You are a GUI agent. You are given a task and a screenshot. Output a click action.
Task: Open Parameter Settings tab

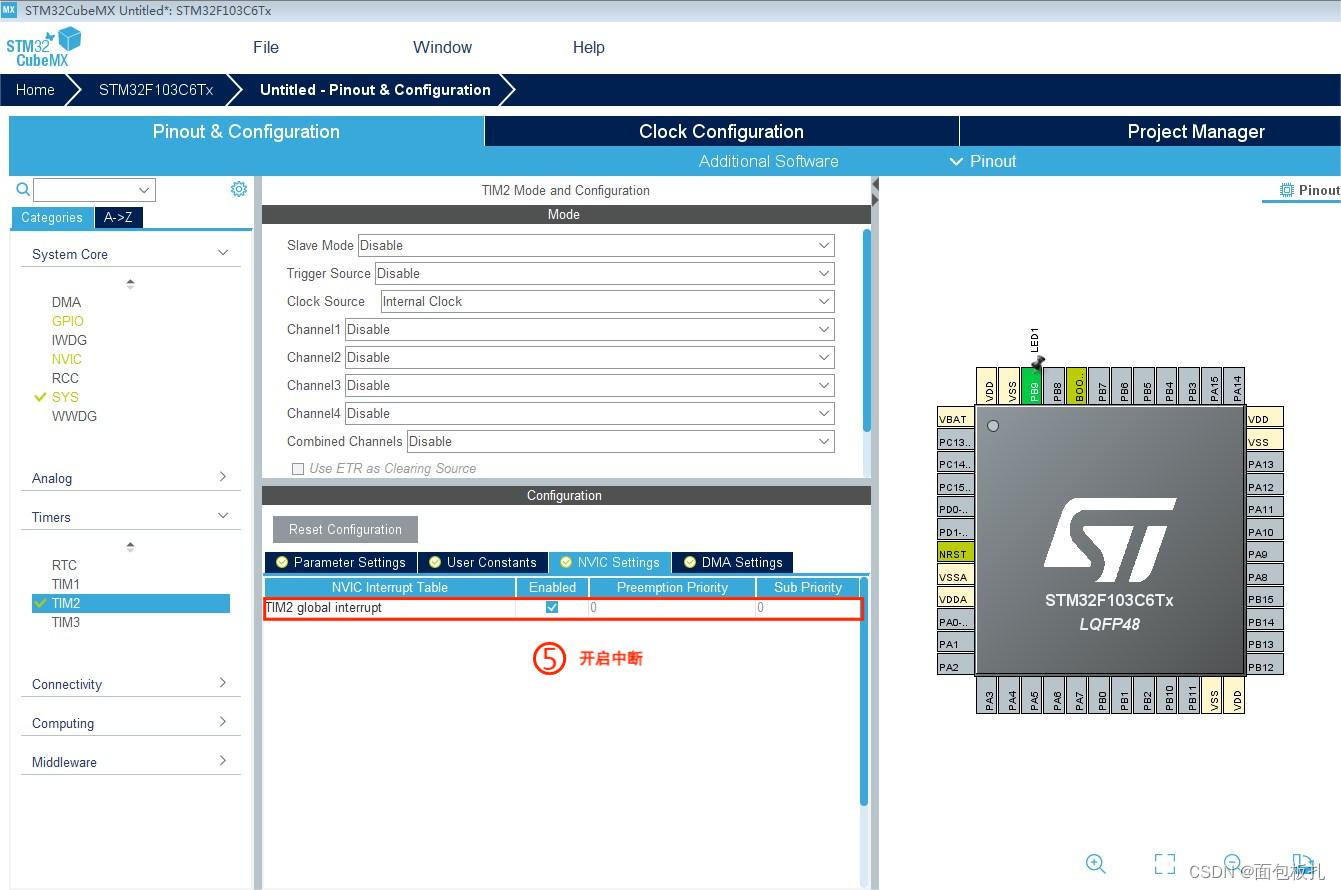(341, 562)
